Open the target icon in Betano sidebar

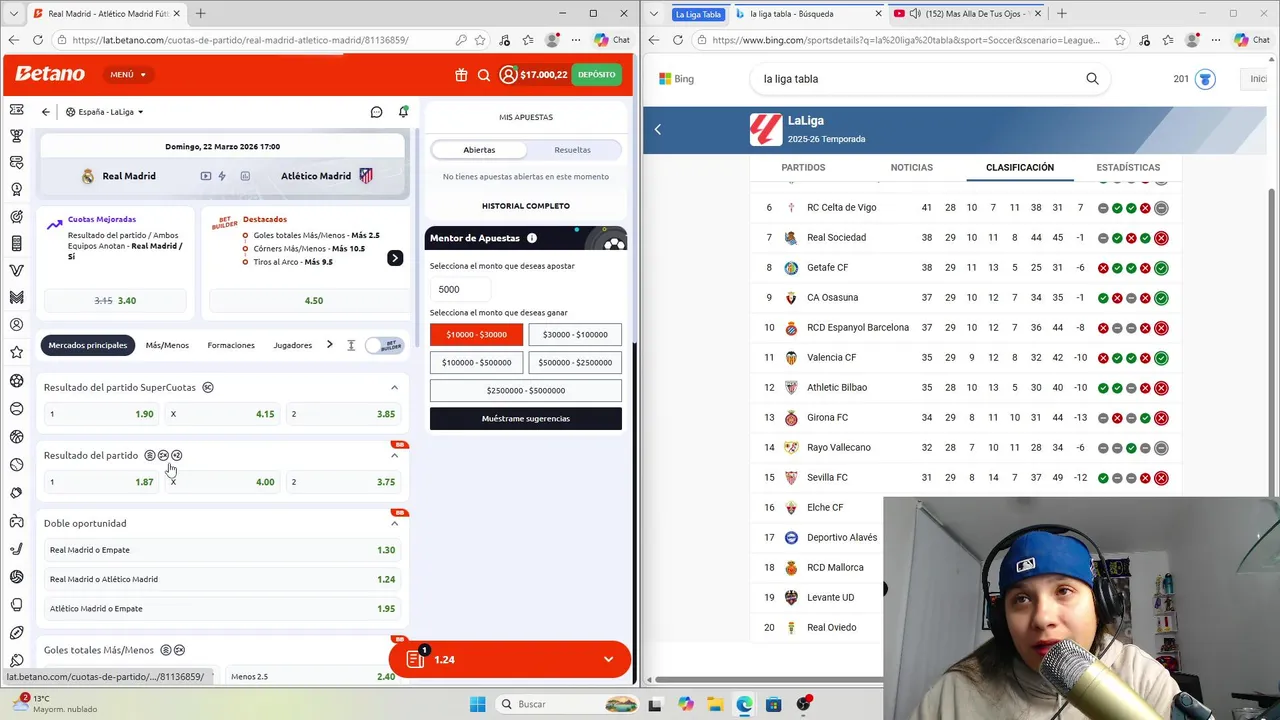click(16, 216)
